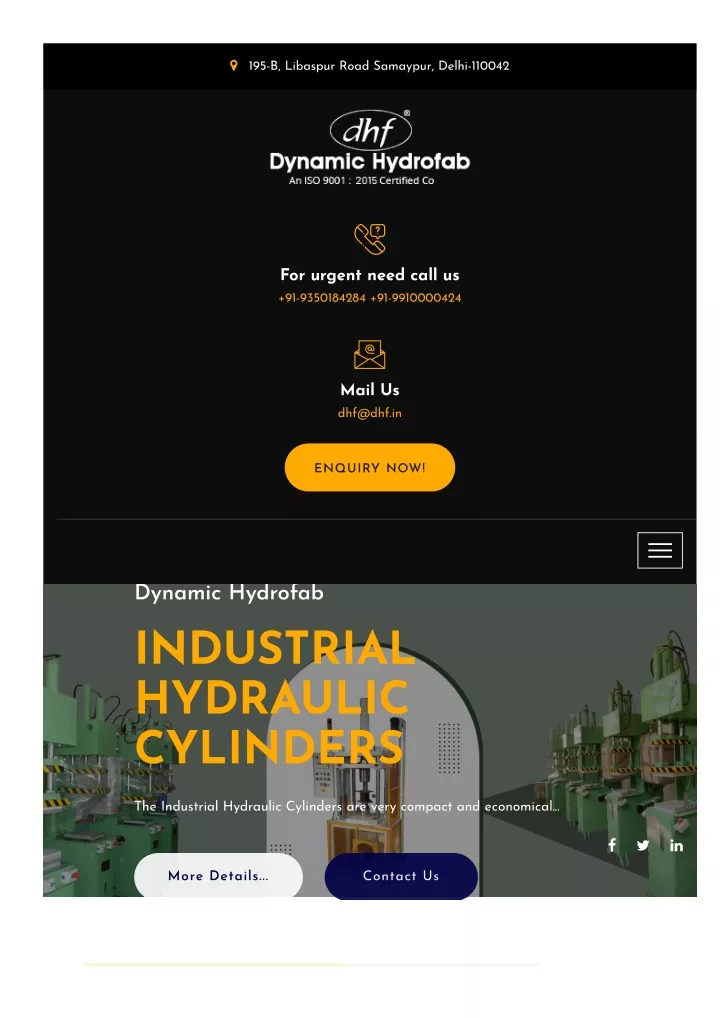Click the Libaspur Road address text
The width and height of the screenshot is (720, 1018).
tap(379, 66)
